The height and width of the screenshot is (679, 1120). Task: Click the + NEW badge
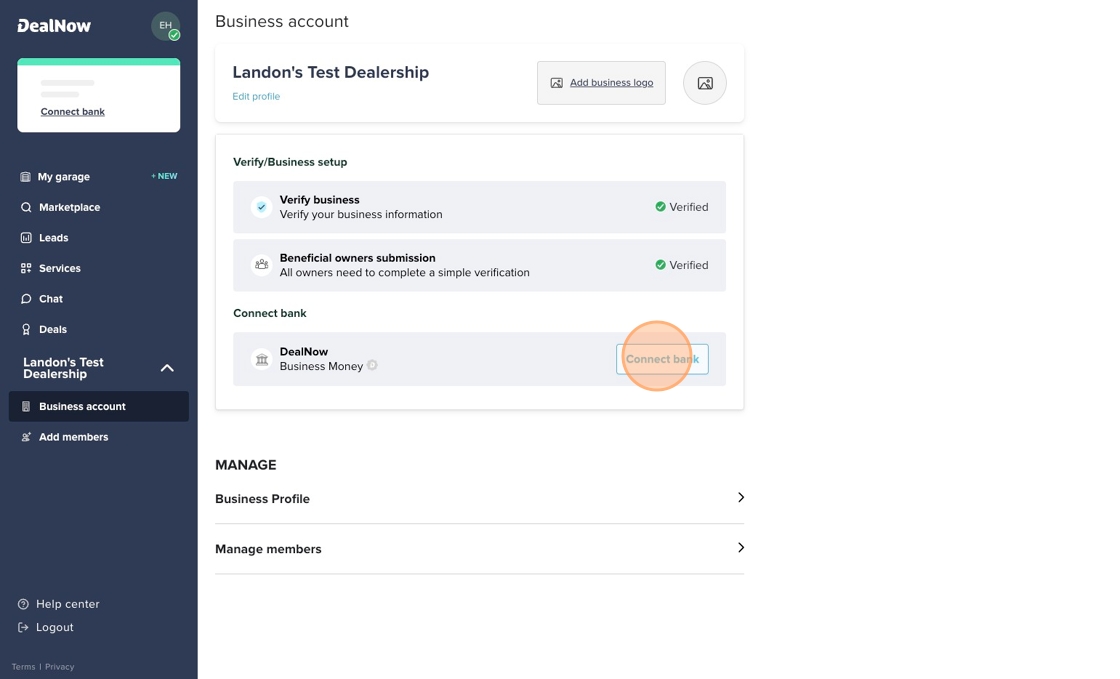[x=164, y=176]
